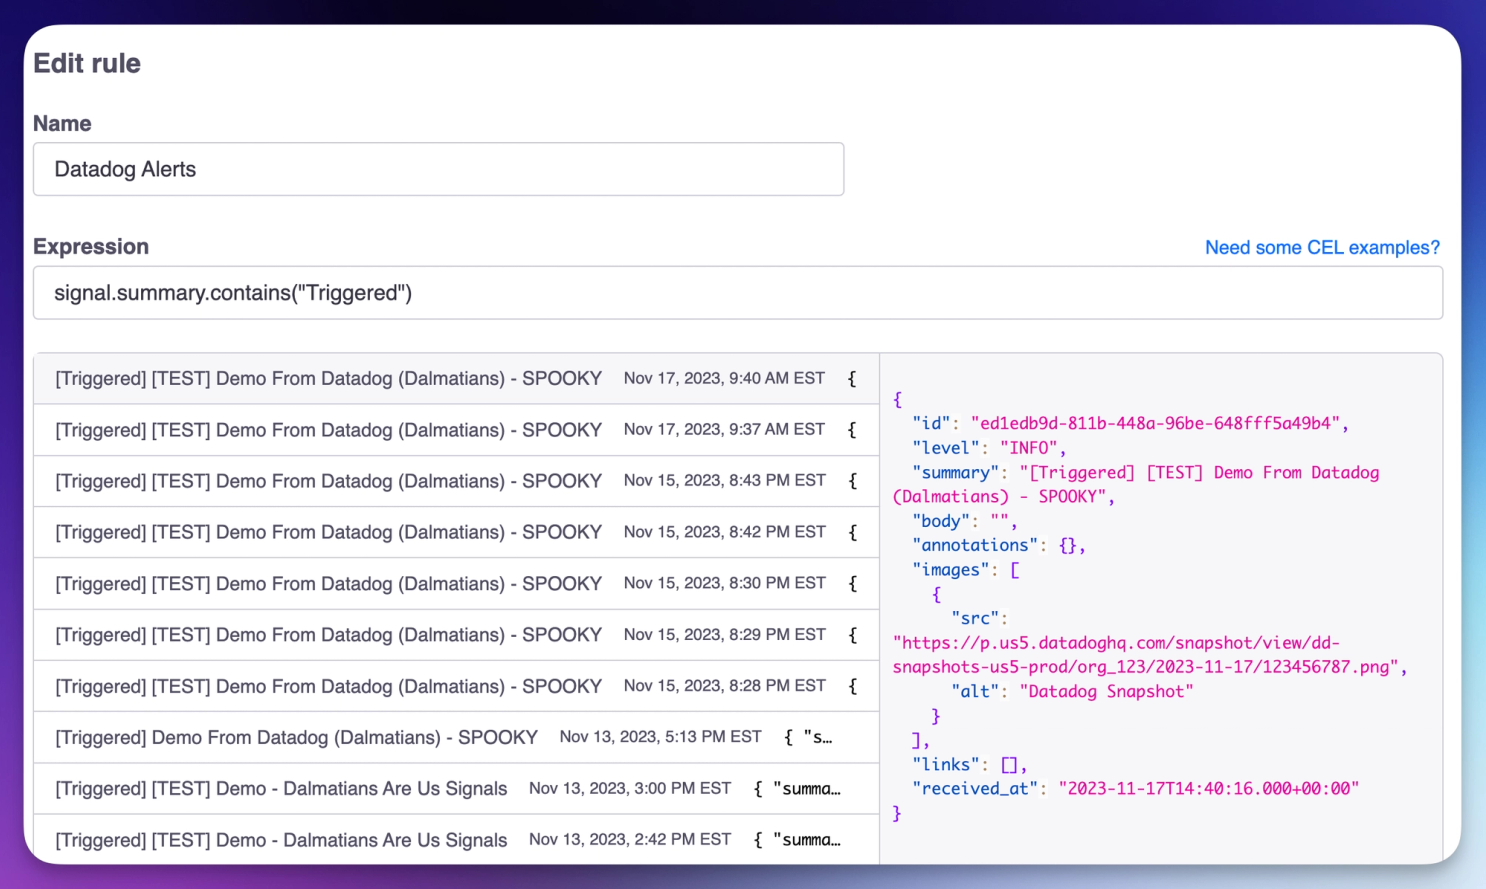Select the signal from Nov 15, 2023, 8:28 PM
Viewport: 1486px width, 889px height.
coord(456,686)
